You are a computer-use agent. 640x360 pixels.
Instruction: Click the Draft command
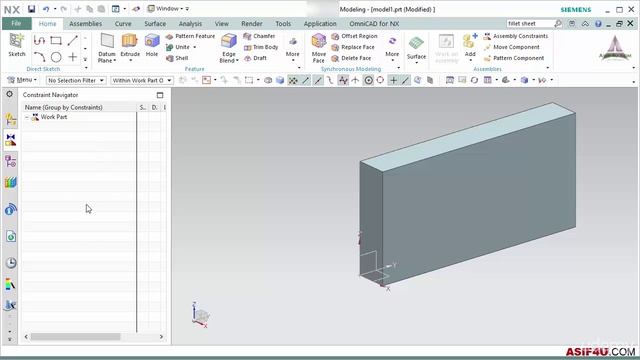256,58
